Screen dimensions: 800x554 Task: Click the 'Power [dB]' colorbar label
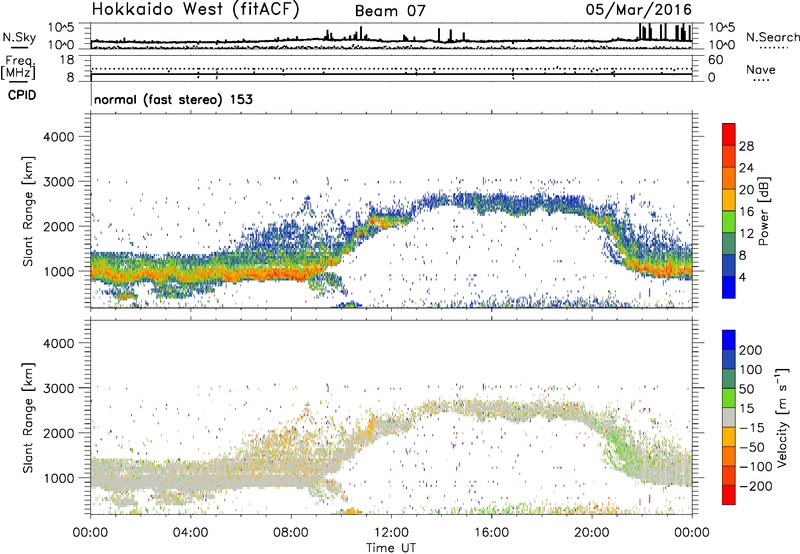click(x=763, y=211)
